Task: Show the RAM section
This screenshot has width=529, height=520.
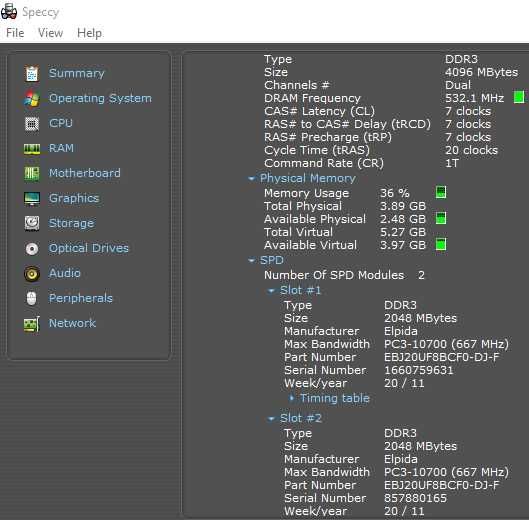Action: click(x=61, y=148)
